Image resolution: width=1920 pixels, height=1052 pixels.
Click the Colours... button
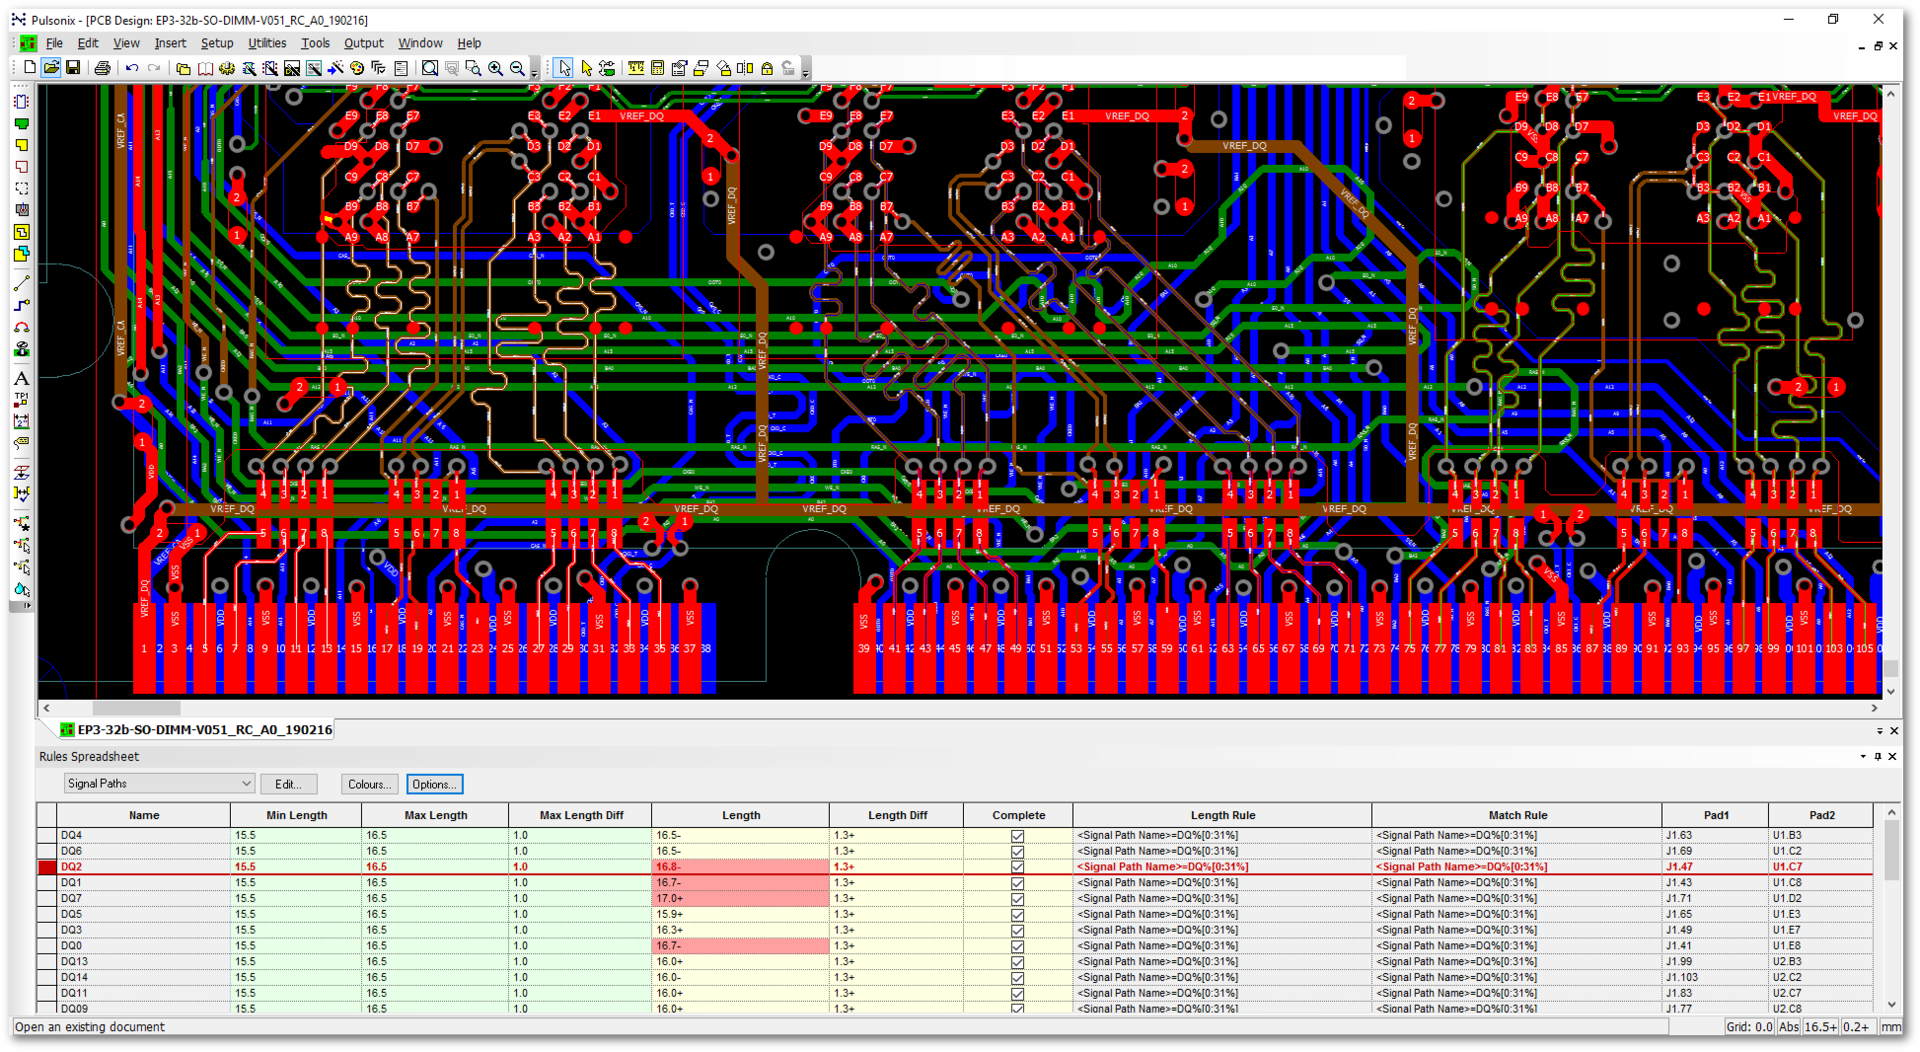pos(369,784)
